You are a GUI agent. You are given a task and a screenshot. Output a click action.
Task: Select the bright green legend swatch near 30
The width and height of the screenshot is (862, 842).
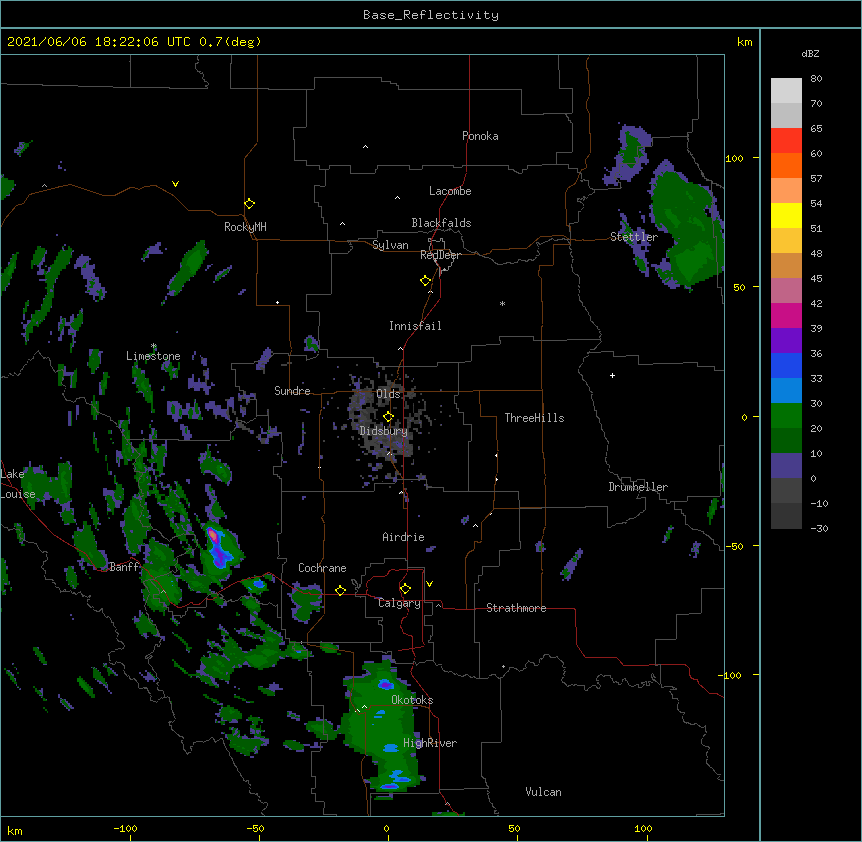click(786, 416)
